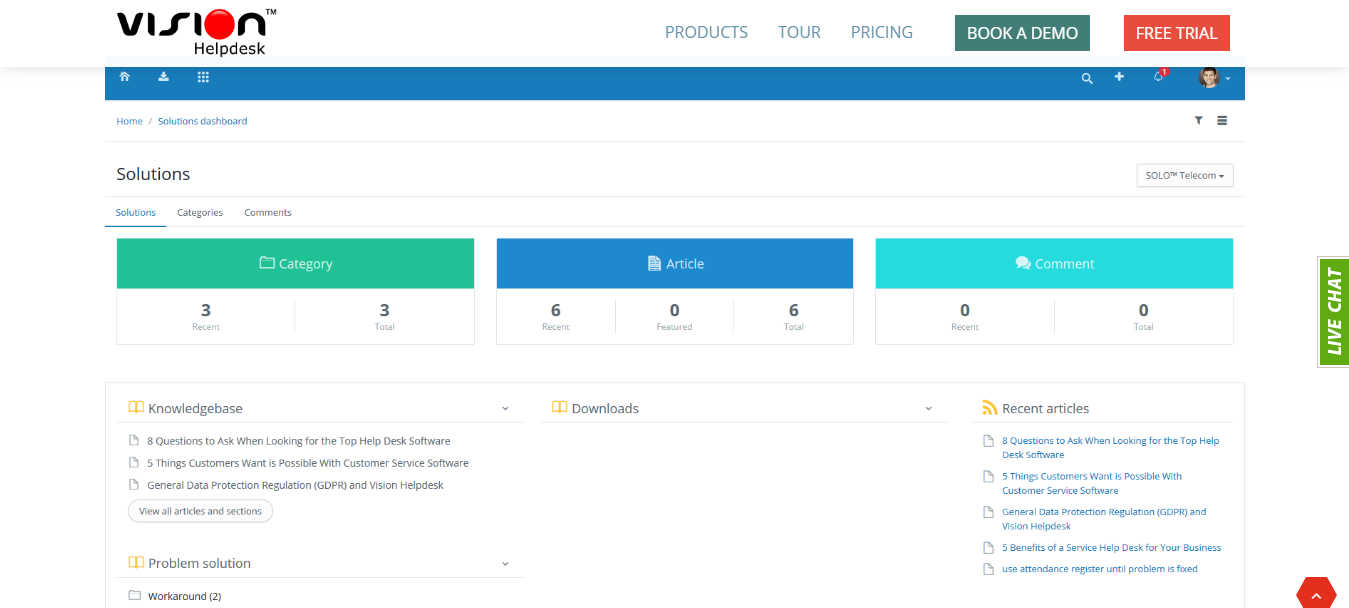Click the BOOK A DEMO button
This screenshot has width=1349, height=608.
pyautogui.click(x=1022, y=32)
